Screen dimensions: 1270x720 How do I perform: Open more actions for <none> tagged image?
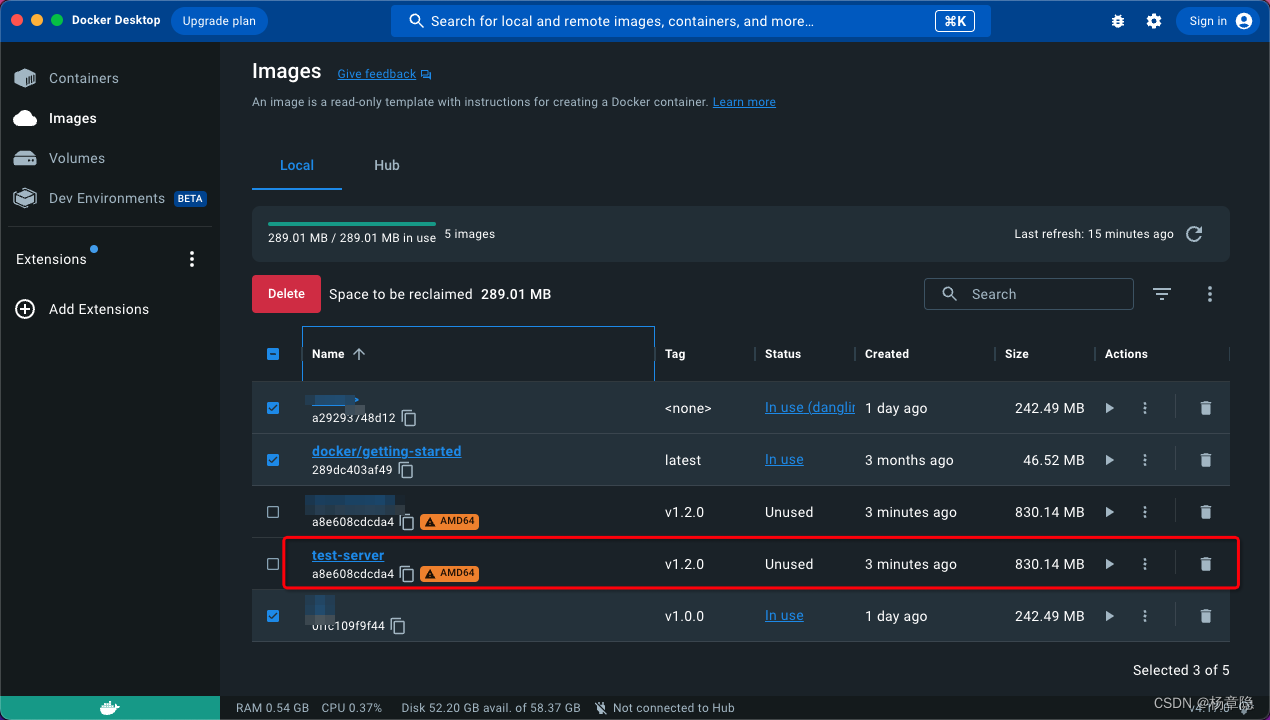click(1145, 408)
